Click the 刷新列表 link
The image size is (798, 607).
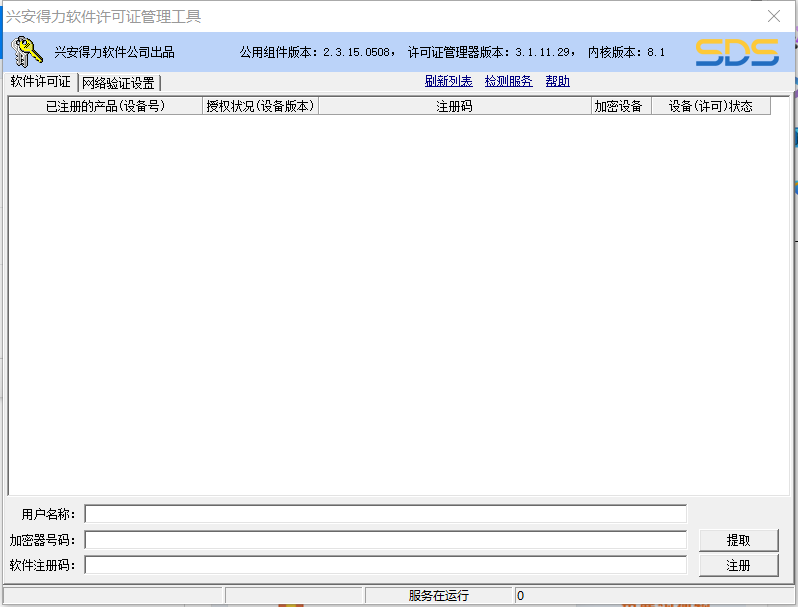coord(448,81)
